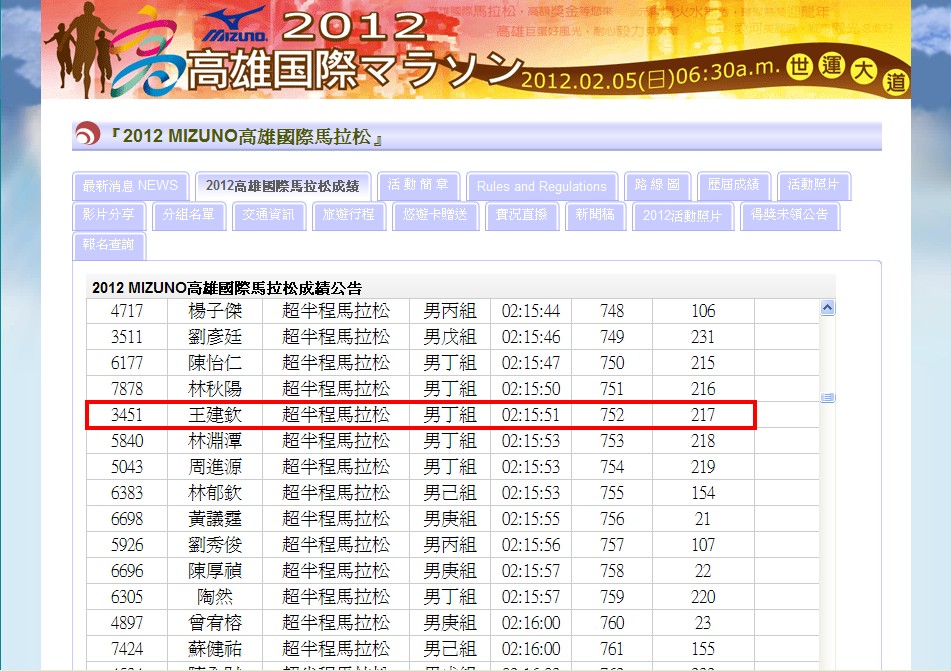Click finish time 02:15:55
Screen dimensions: 951x671
pos(531,519)
